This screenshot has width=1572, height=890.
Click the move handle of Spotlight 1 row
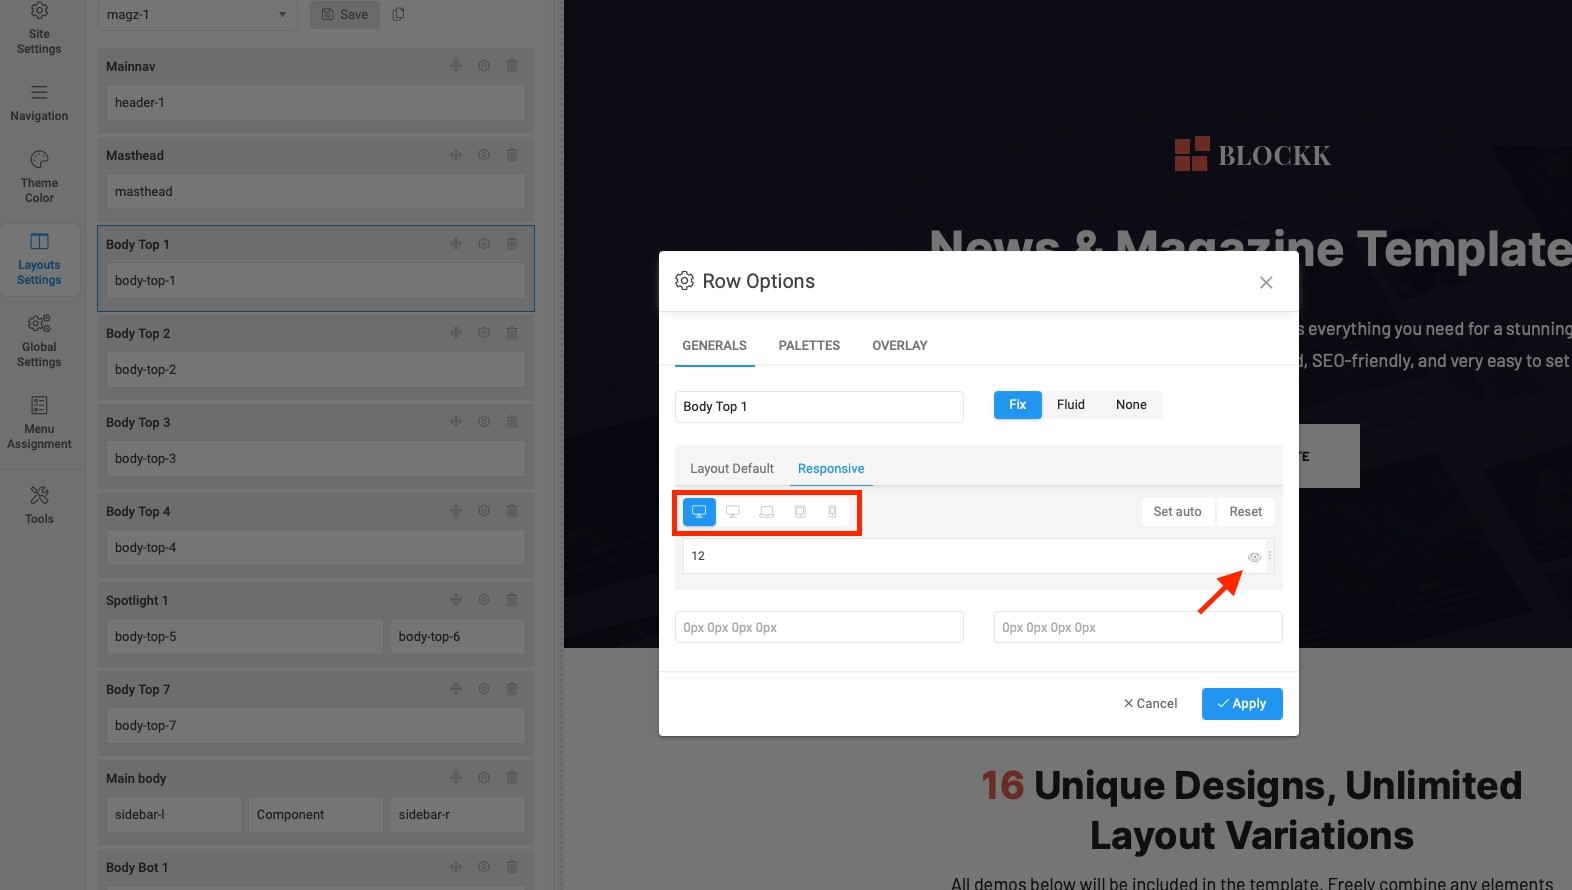click(456, 600)
